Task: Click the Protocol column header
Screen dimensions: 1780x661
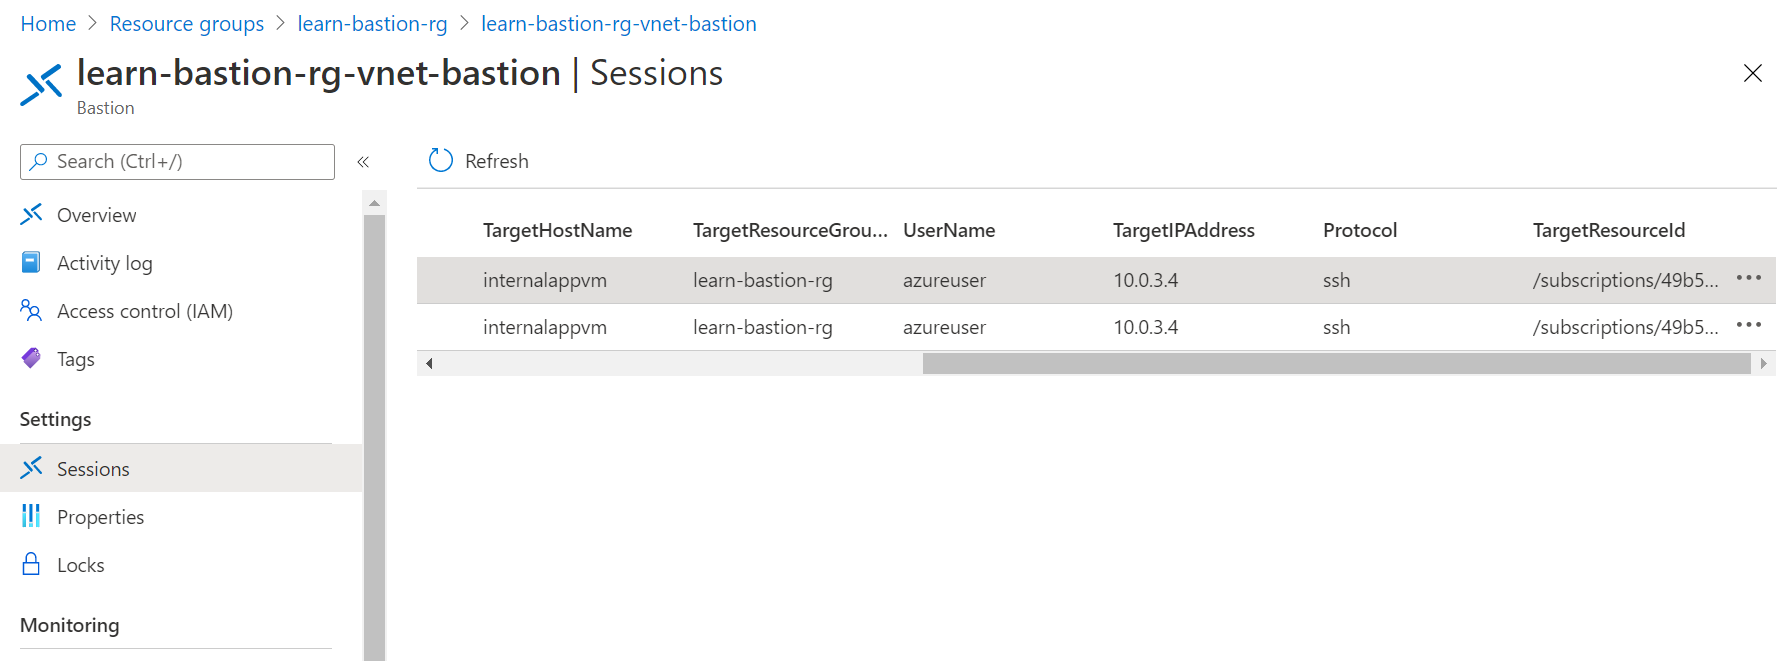Action: point(1360,230)
